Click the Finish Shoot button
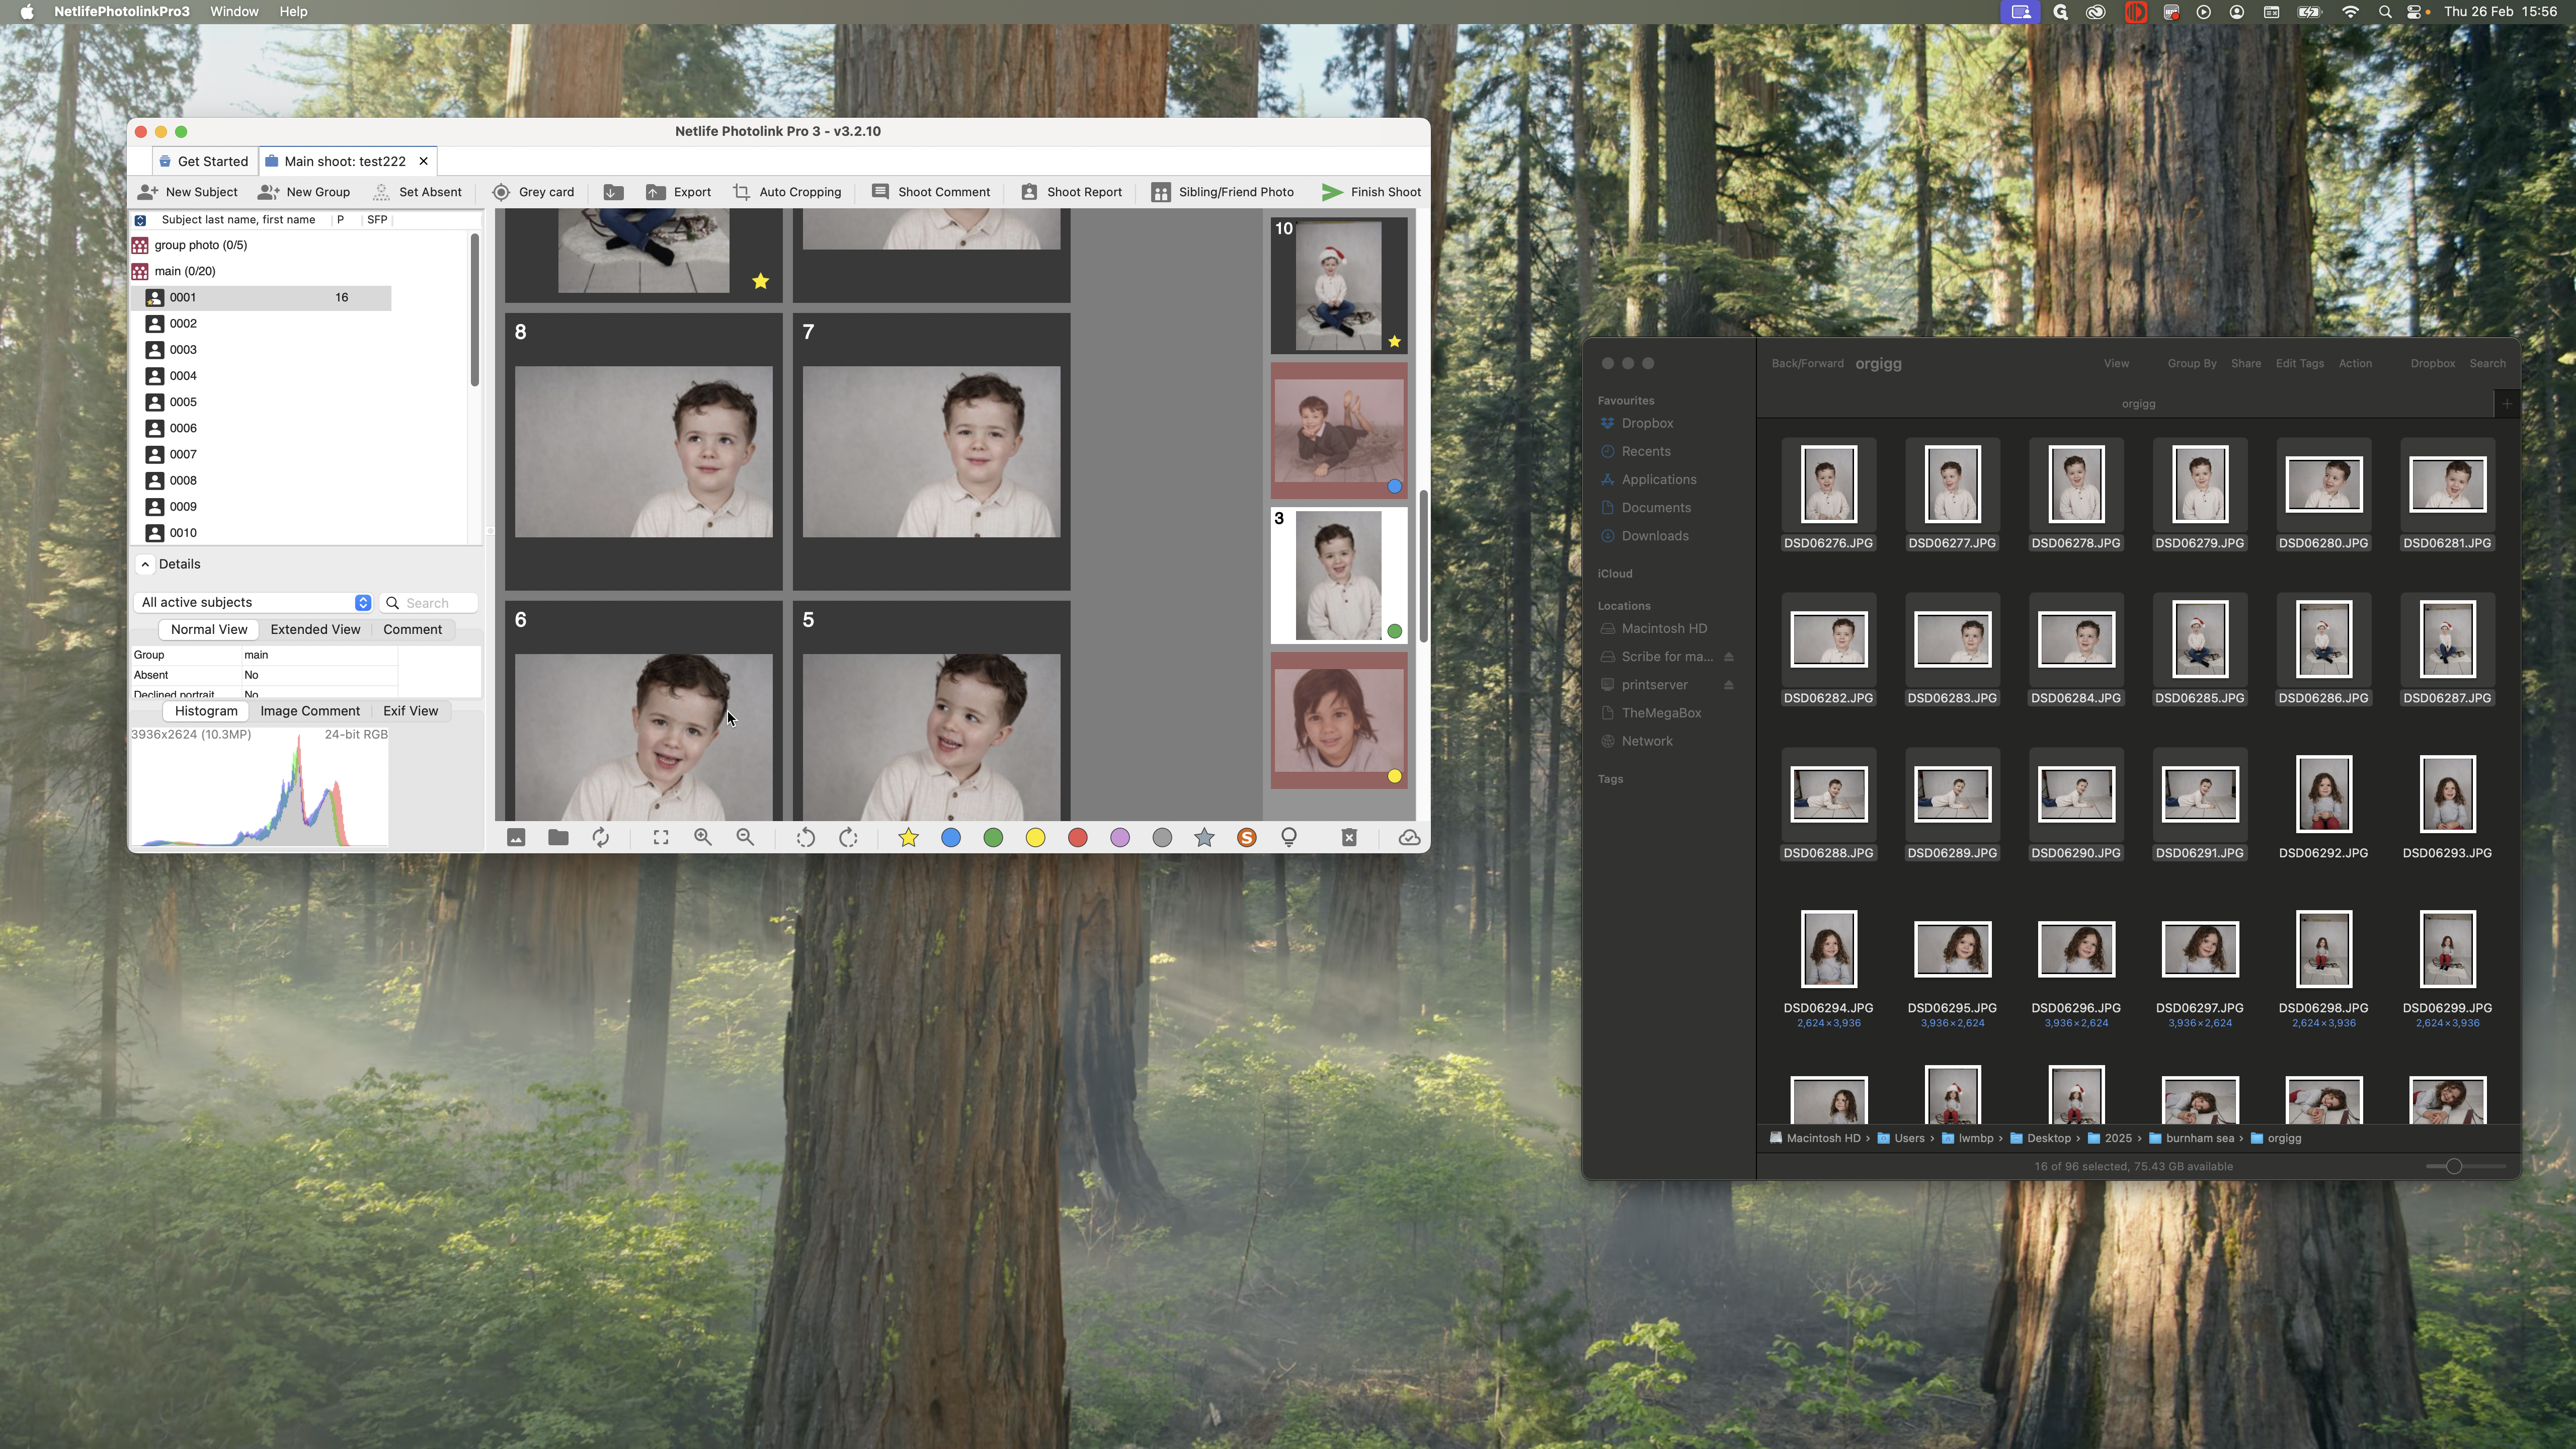The height and width of the screenshot is (1449, 2576). 1371,192
